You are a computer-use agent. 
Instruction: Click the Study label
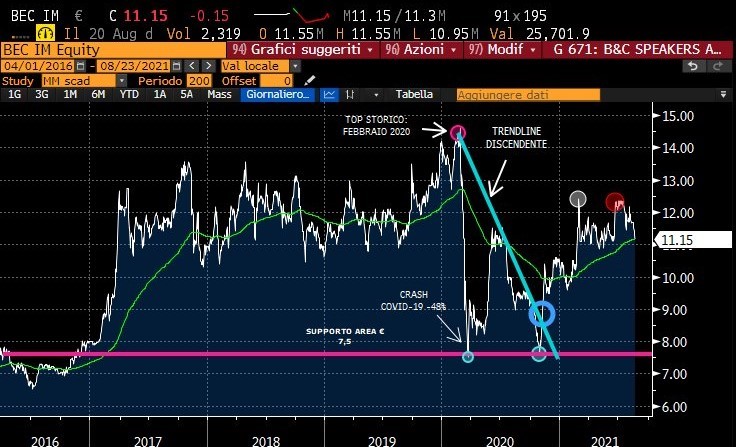coord(18,81)
